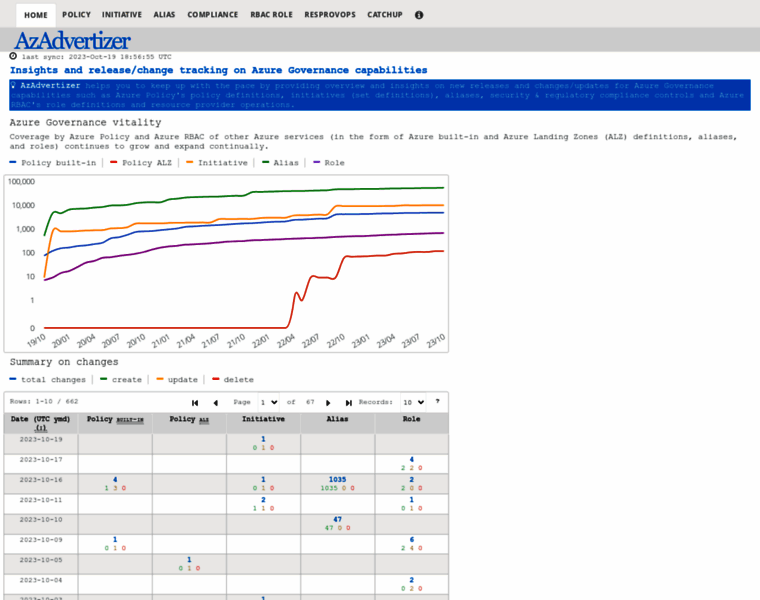Open the POLICY menu item
The image size is (760, 600).
point(76,15)
